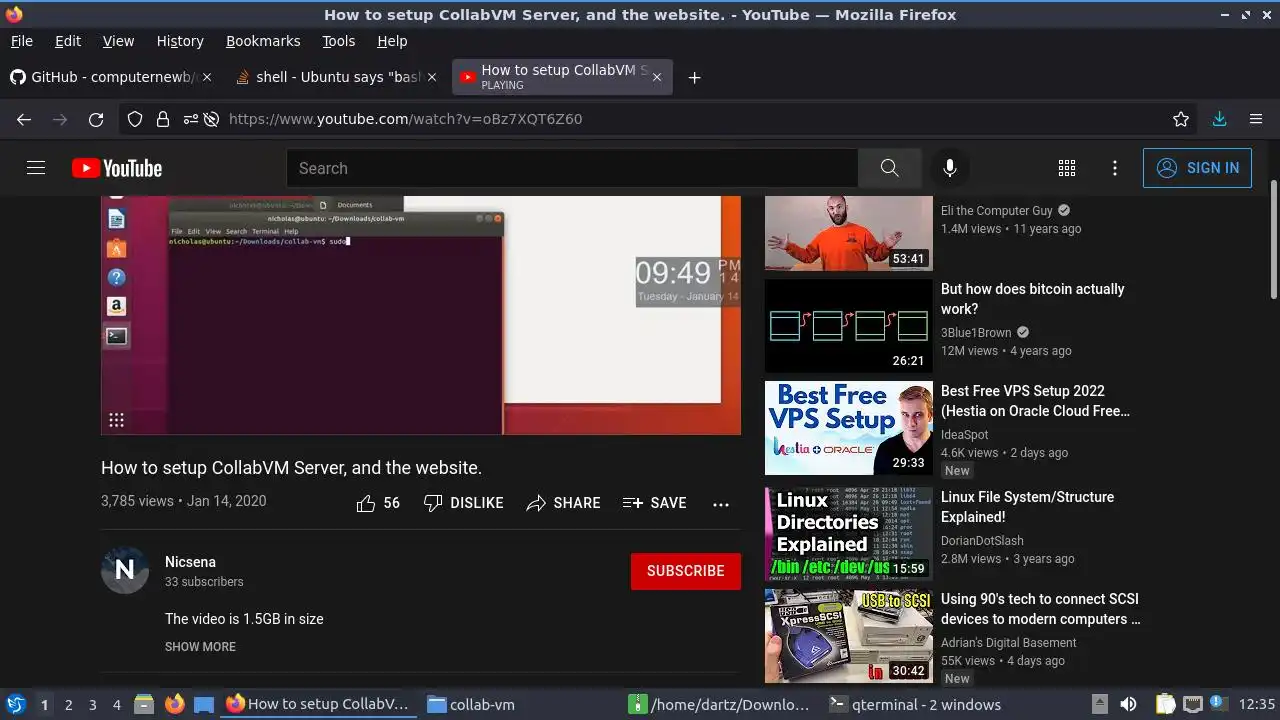Click the show desktop icon in taskbar
This screenshot has height=720, width=1280.
pos(204,704)
